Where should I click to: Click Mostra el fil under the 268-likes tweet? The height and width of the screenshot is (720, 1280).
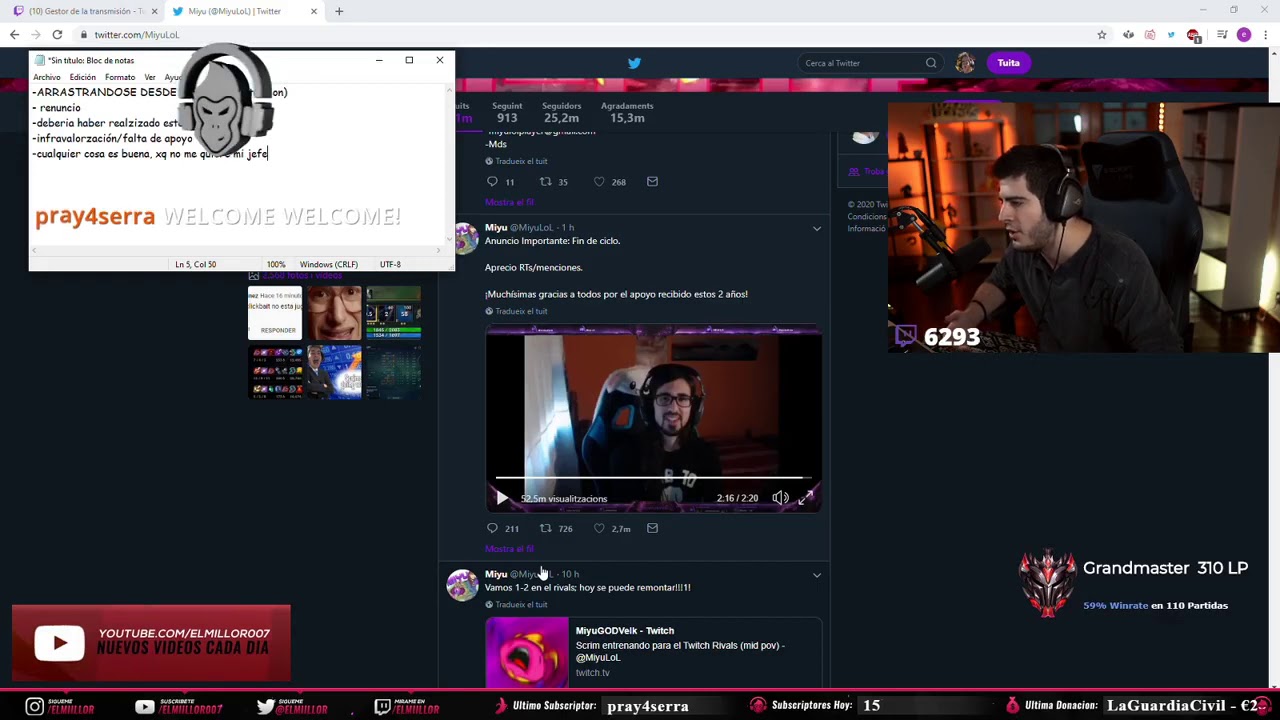509,202
